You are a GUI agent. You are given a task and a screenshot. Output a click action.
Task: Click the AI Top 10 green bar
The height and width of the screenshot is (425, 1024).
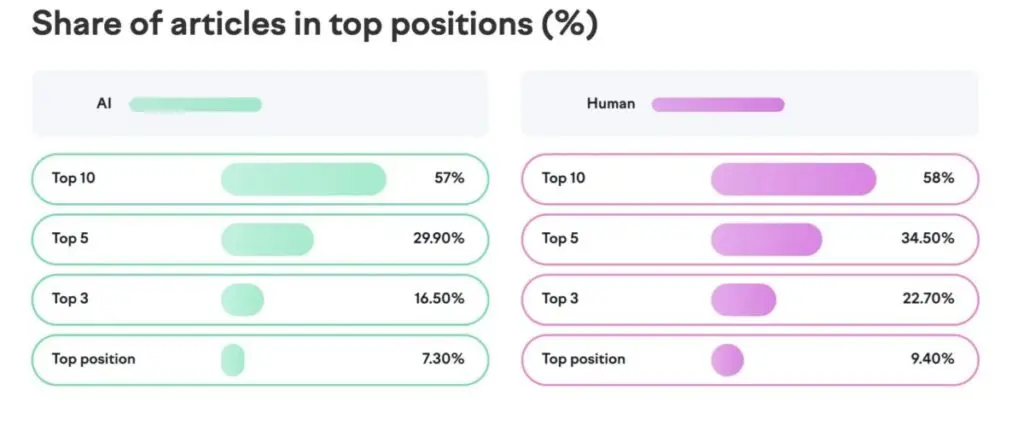point(303,179)
